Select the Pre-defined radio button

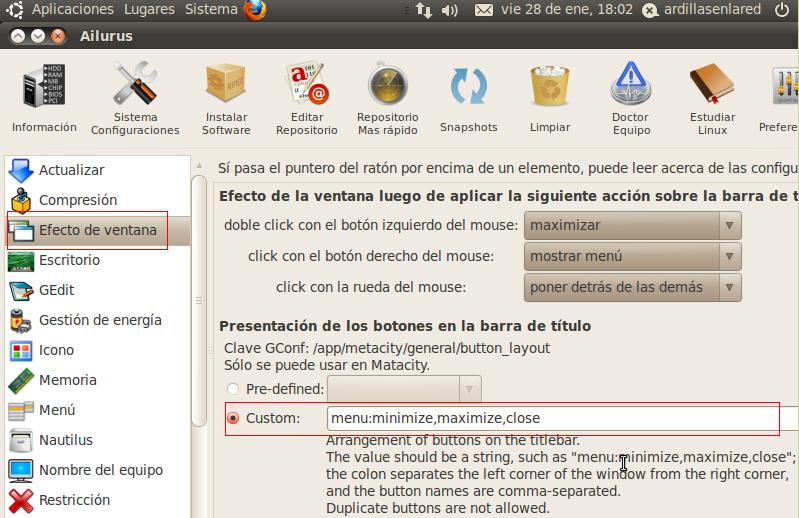pos(233,389)
